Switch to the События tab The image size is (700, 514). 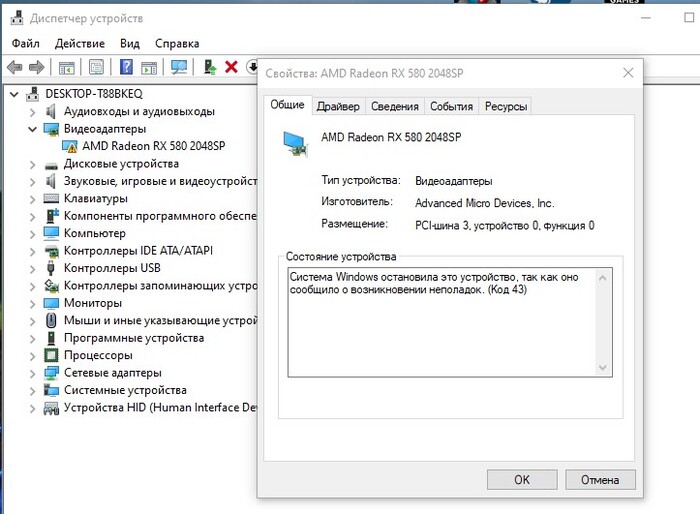pos(451,106)
